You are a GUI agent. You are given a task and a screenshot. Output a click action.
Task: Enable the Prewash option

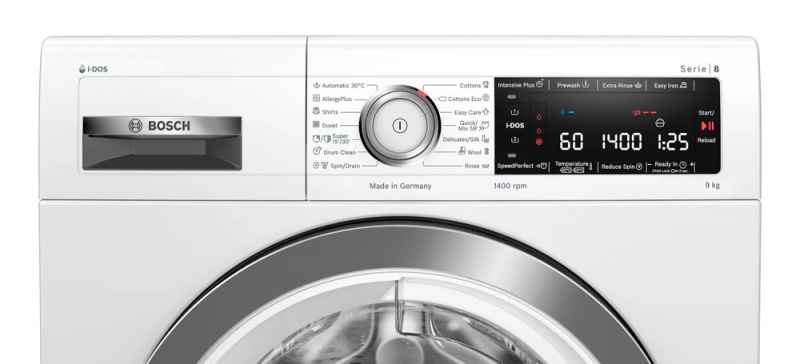pos(573,85)
